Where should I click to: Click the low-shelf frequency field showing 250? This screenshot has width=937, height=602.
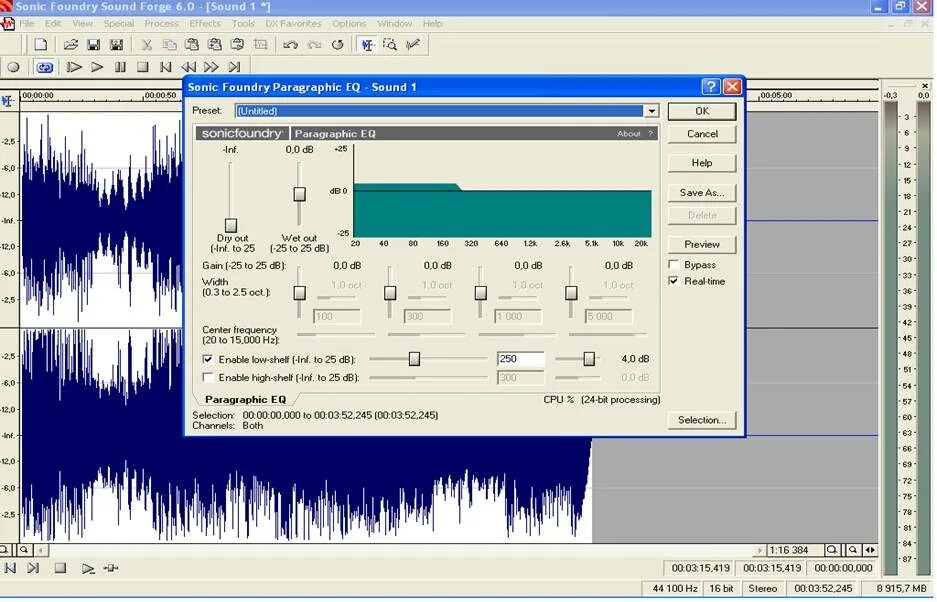click(520, 359)
